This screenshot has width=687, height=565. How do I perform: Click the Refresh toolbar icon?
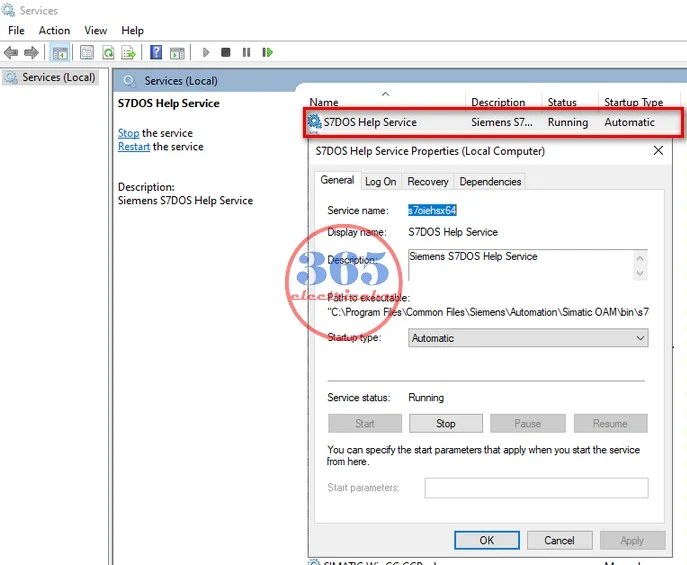[108, 53]
